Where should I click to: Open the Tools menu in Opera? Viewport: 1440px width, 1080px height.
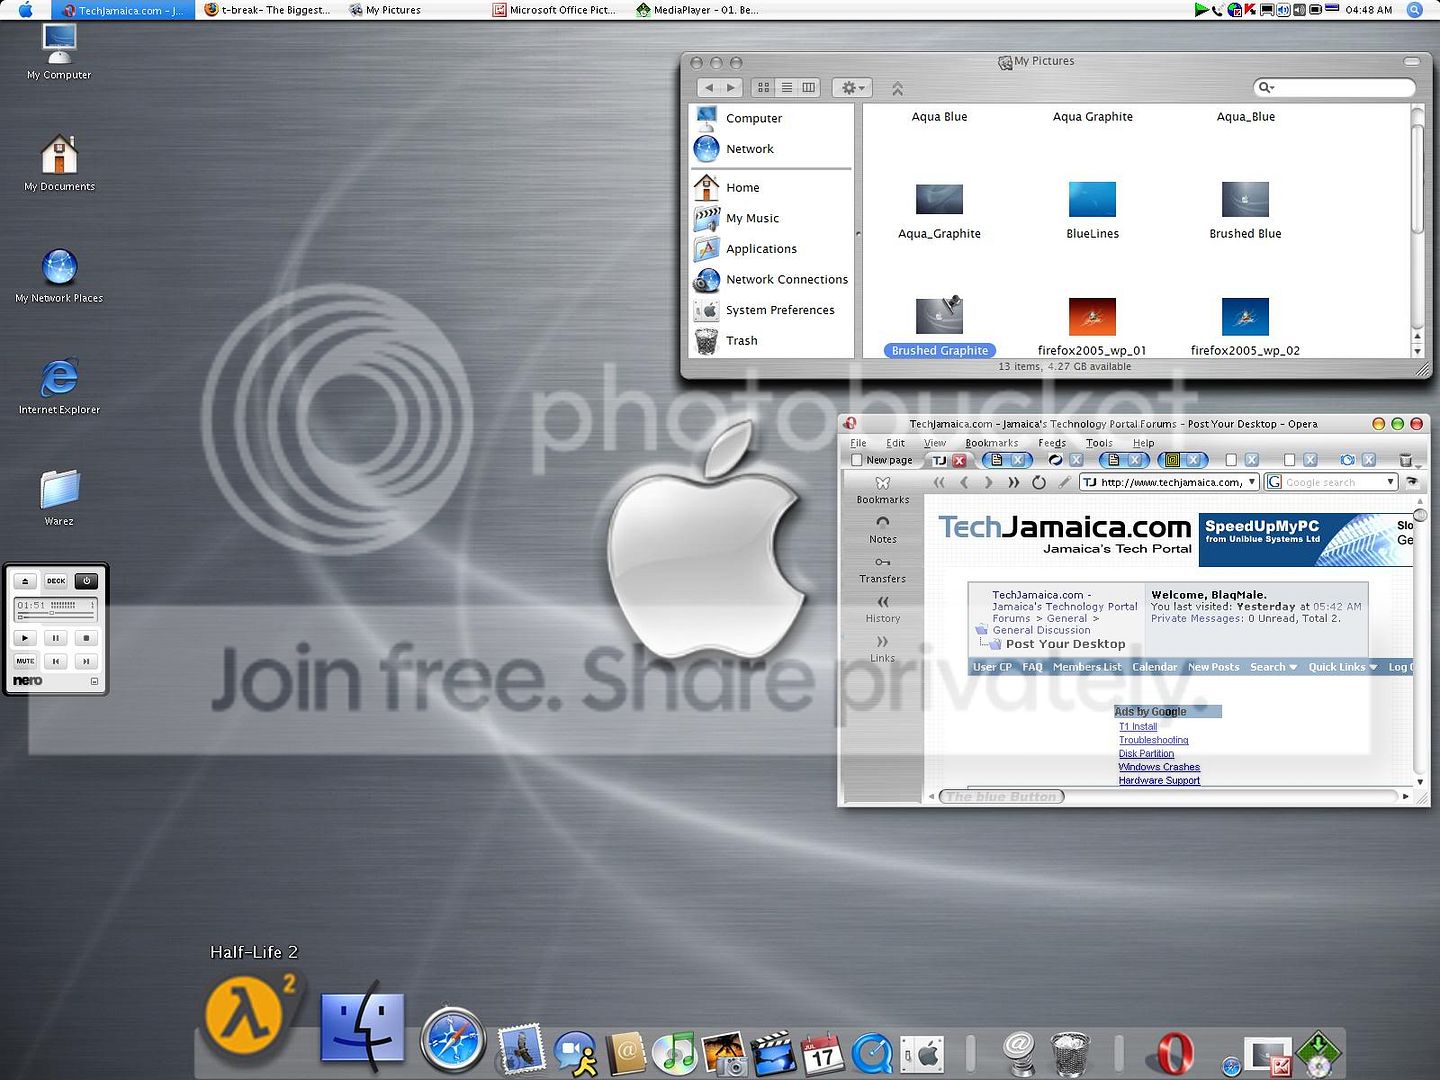pyautogui.click(x=1099, y=443)
